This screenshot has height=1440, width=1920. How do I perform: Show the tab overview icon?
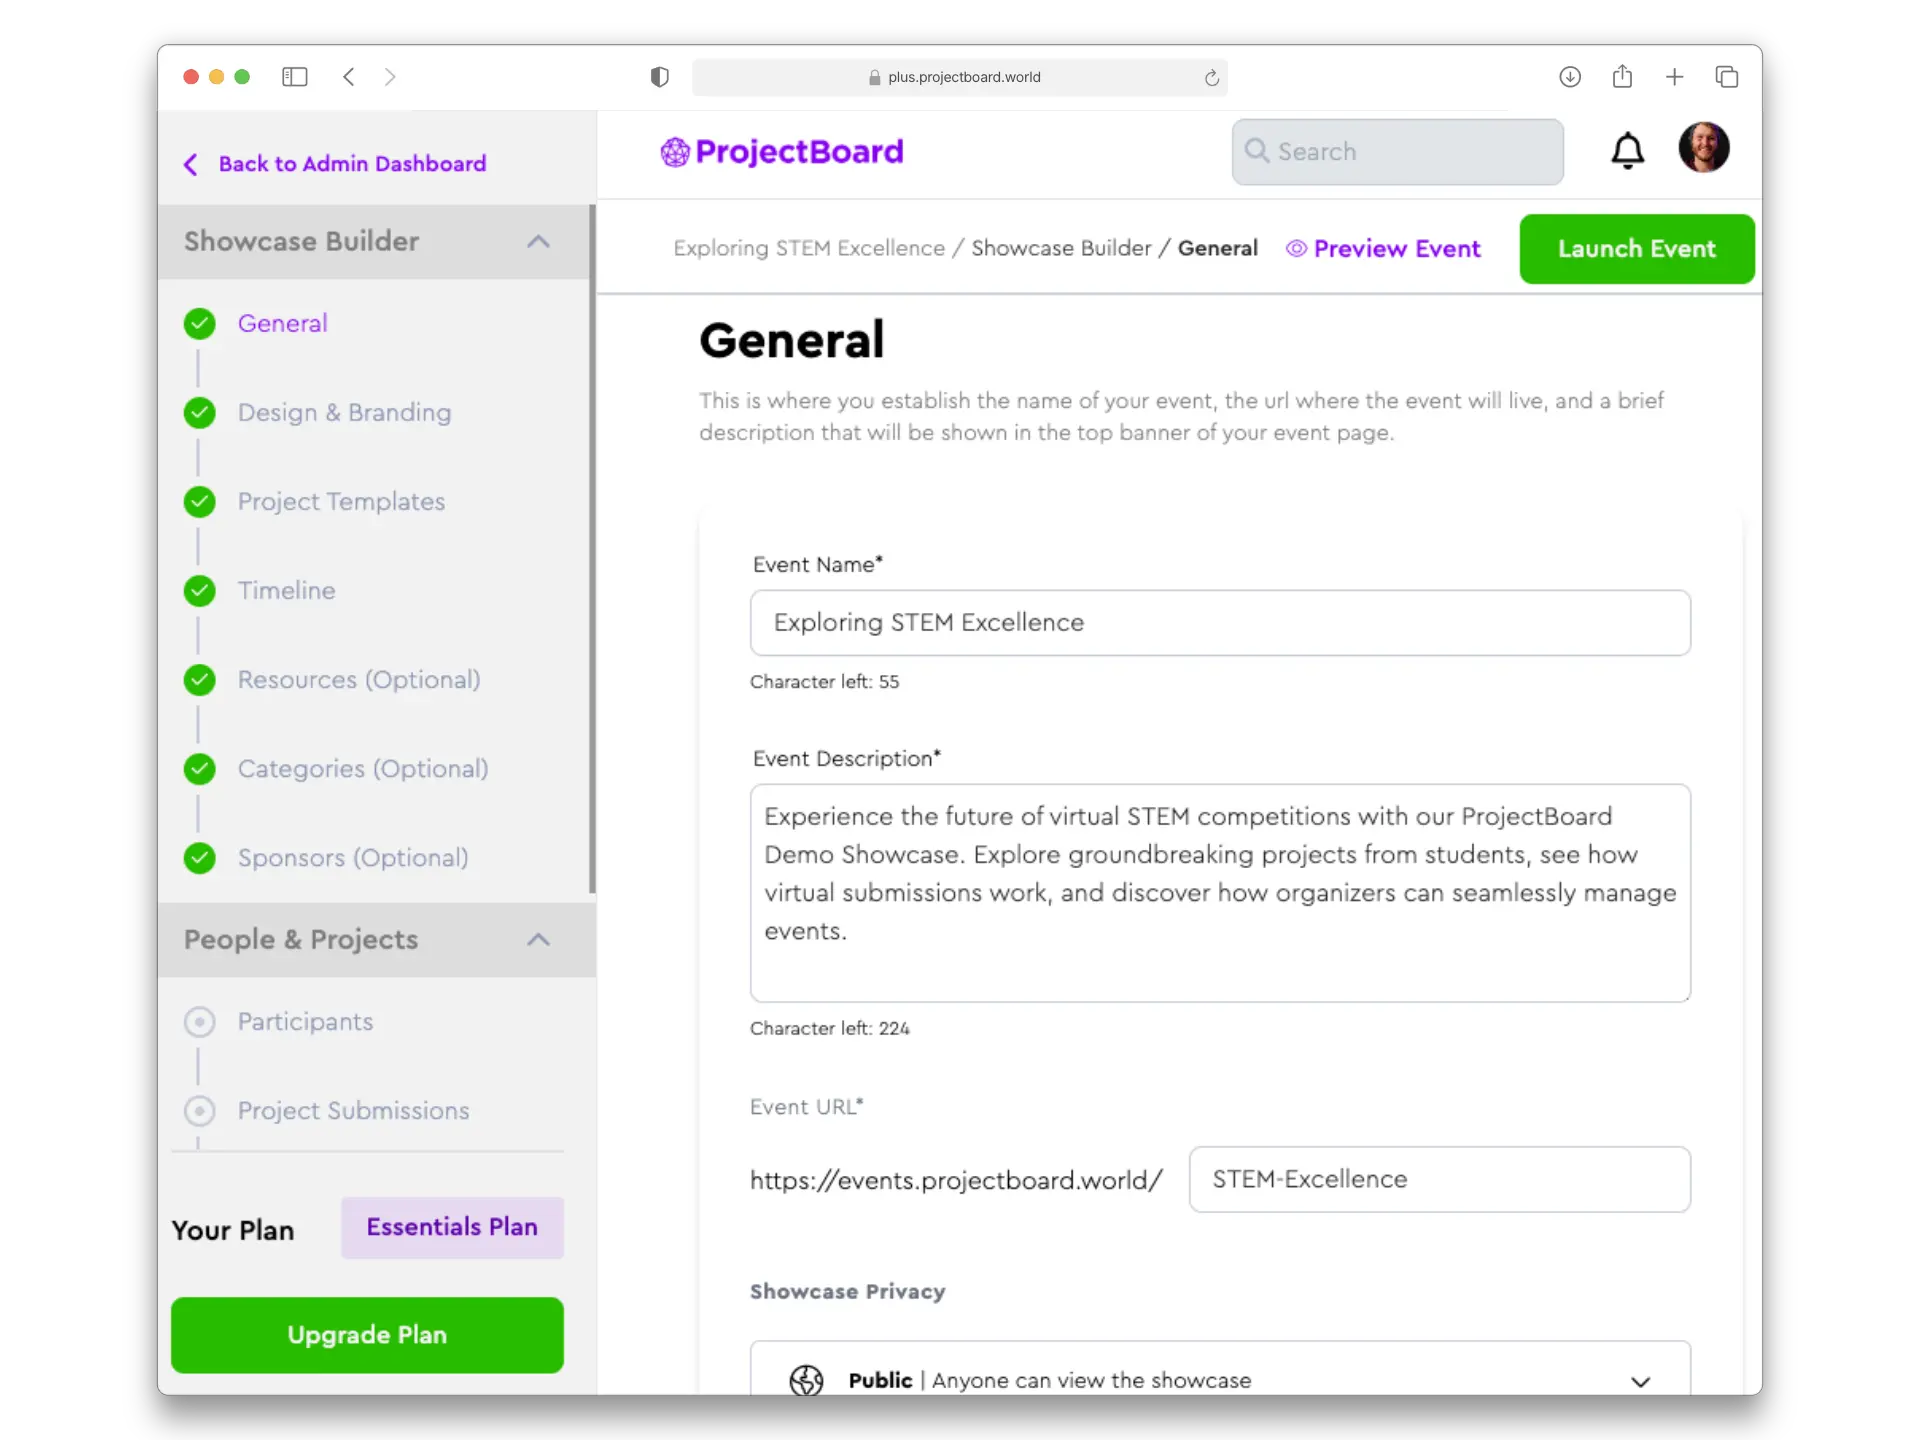click(1727, 77)
